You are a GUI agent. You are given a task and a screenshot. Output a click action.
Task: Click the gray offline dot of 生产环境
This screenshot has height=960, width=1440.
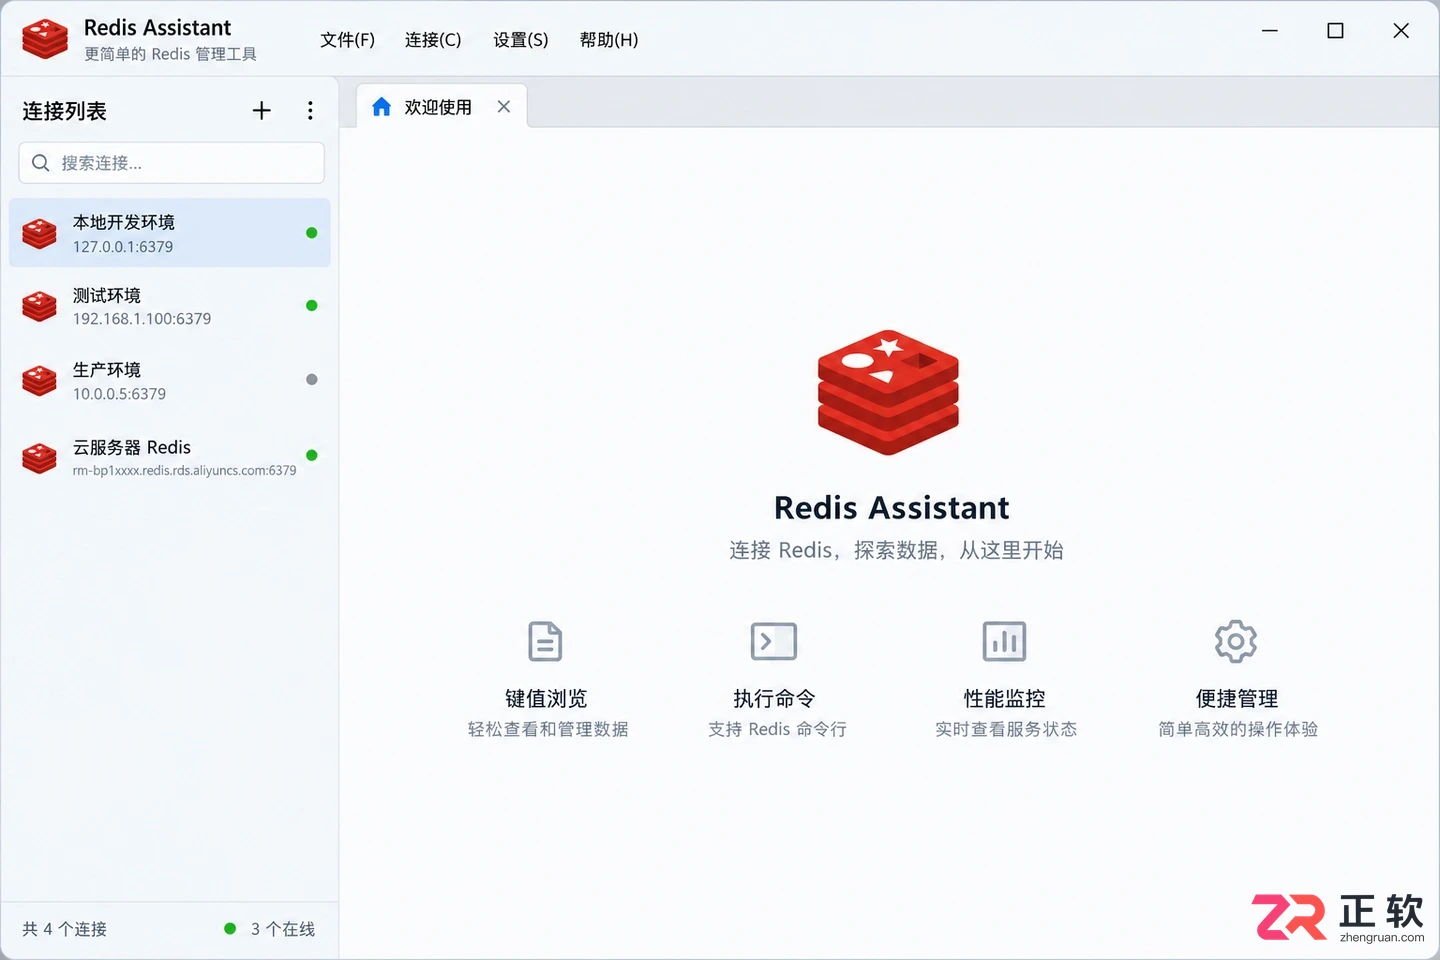click(x=312, y=380)
